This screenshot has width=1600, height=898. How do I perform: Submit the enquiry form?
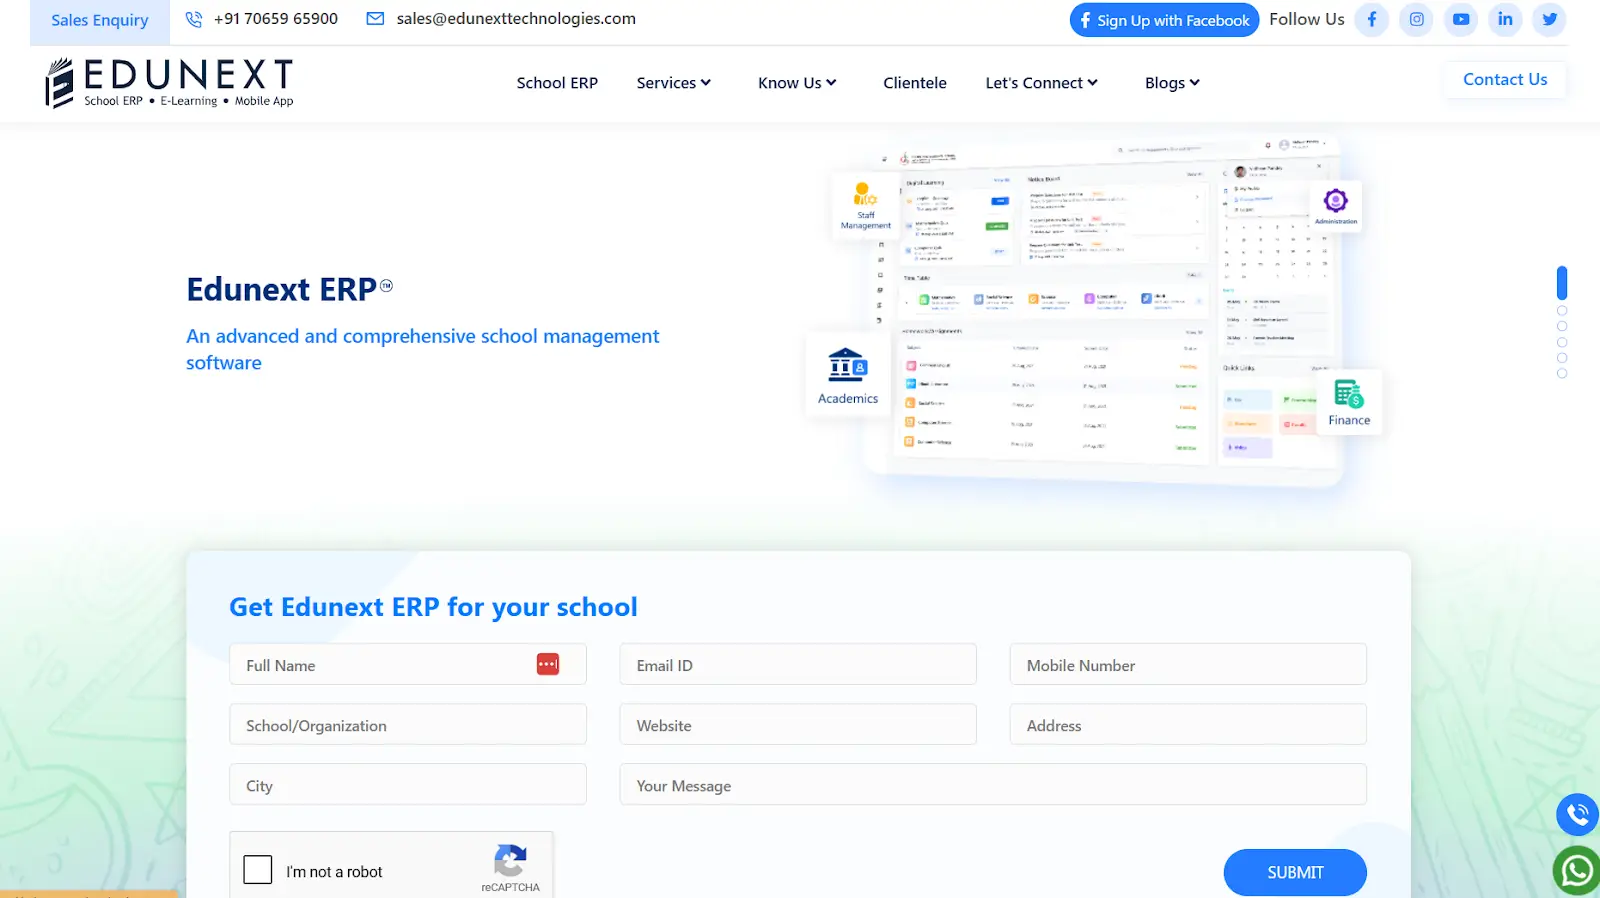point(1295,873)
